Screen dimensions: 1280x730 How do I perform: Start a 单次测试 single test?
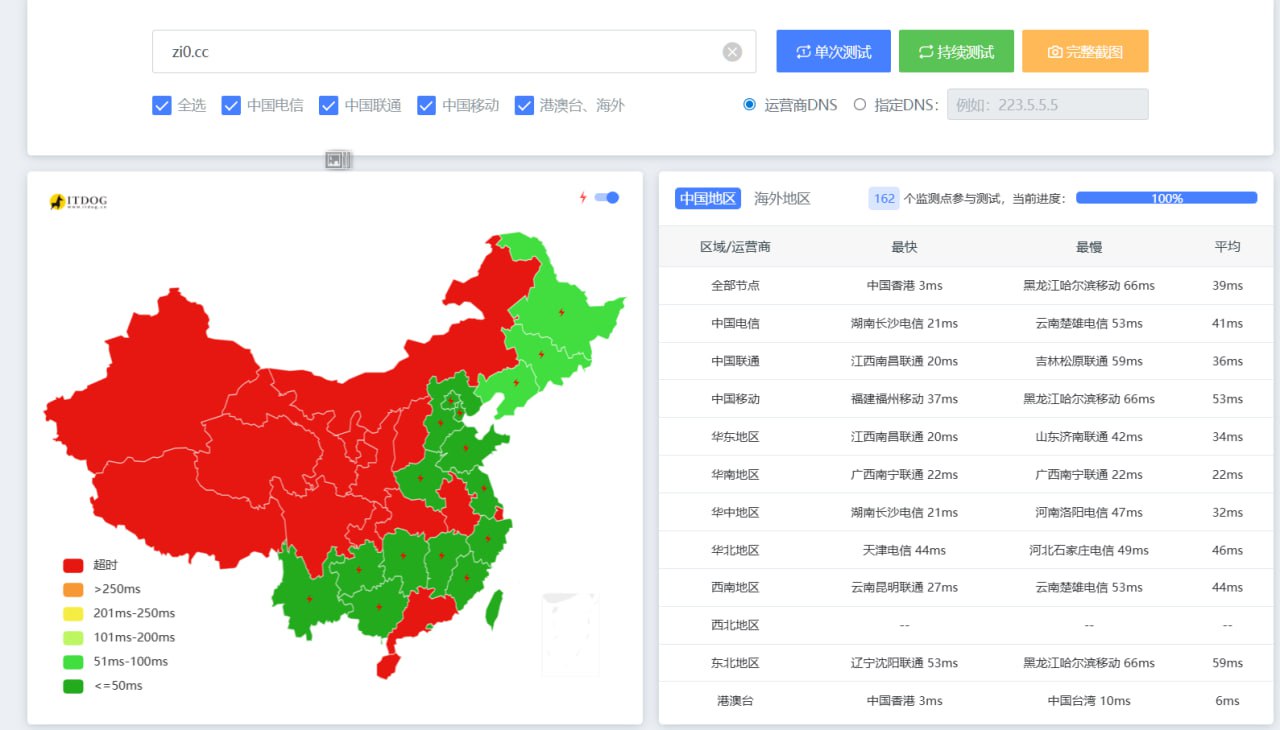pyautogui.click(x=833, y=52)
